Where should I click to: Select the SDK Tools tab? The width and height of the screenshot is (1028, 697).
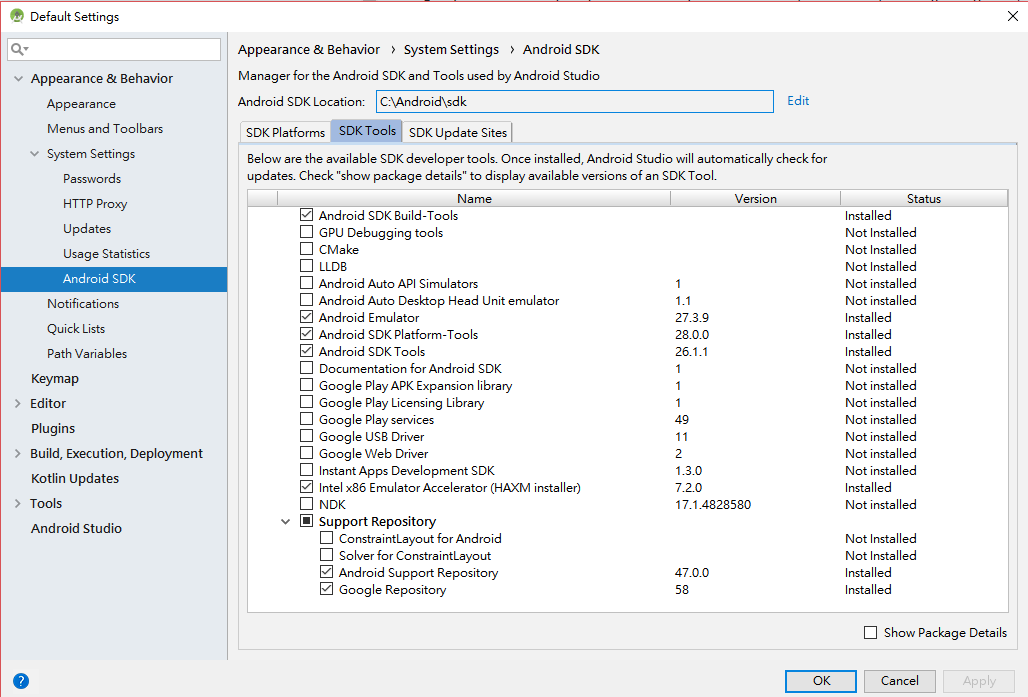pyautogui.click(x=367, y=131)
